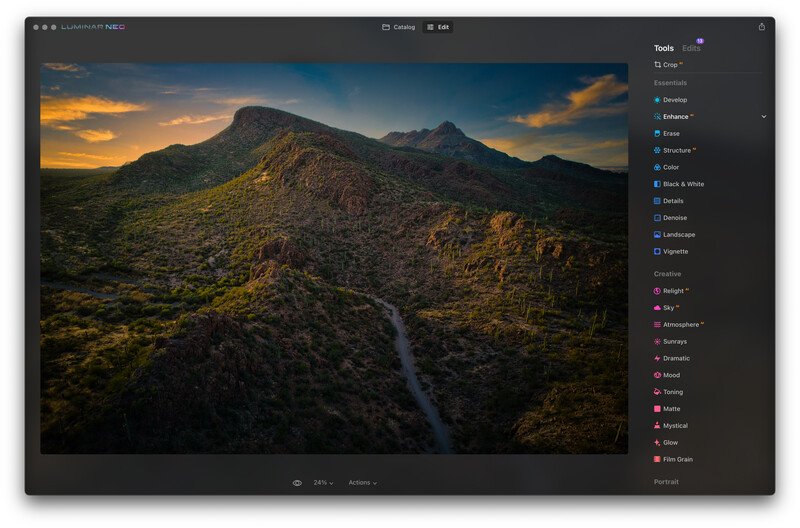
Task: Open the Mystical tool icon
Action: point(657,425)
